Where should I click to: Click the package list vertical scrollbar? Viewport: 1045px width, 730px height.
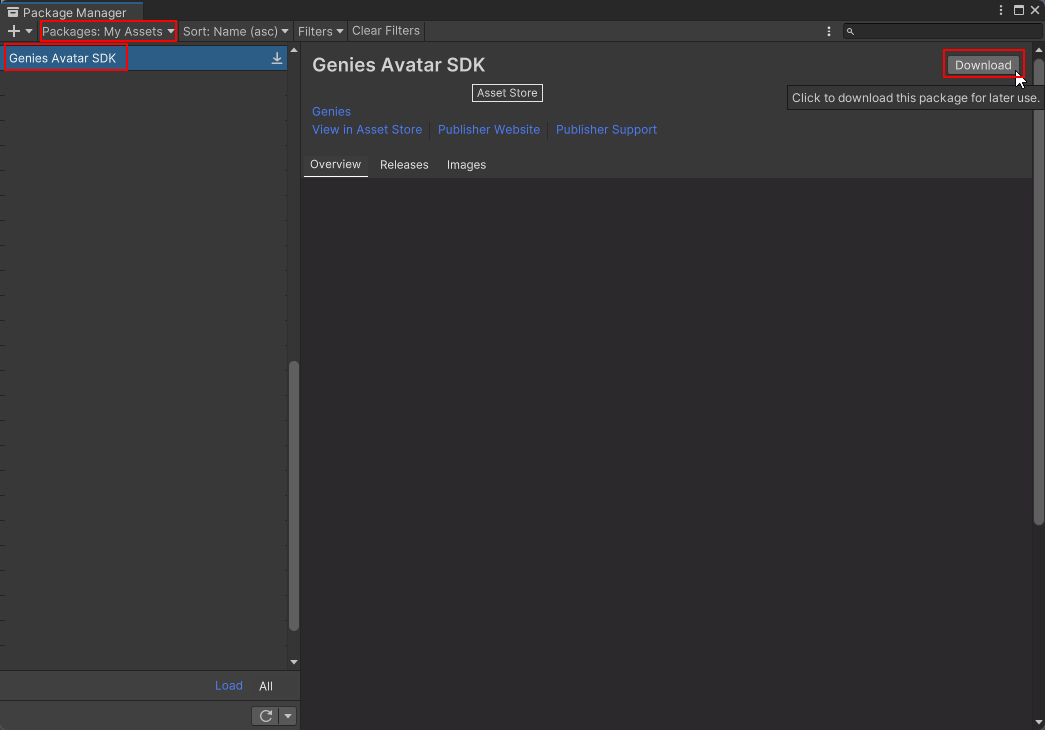(x=294, y=495)
